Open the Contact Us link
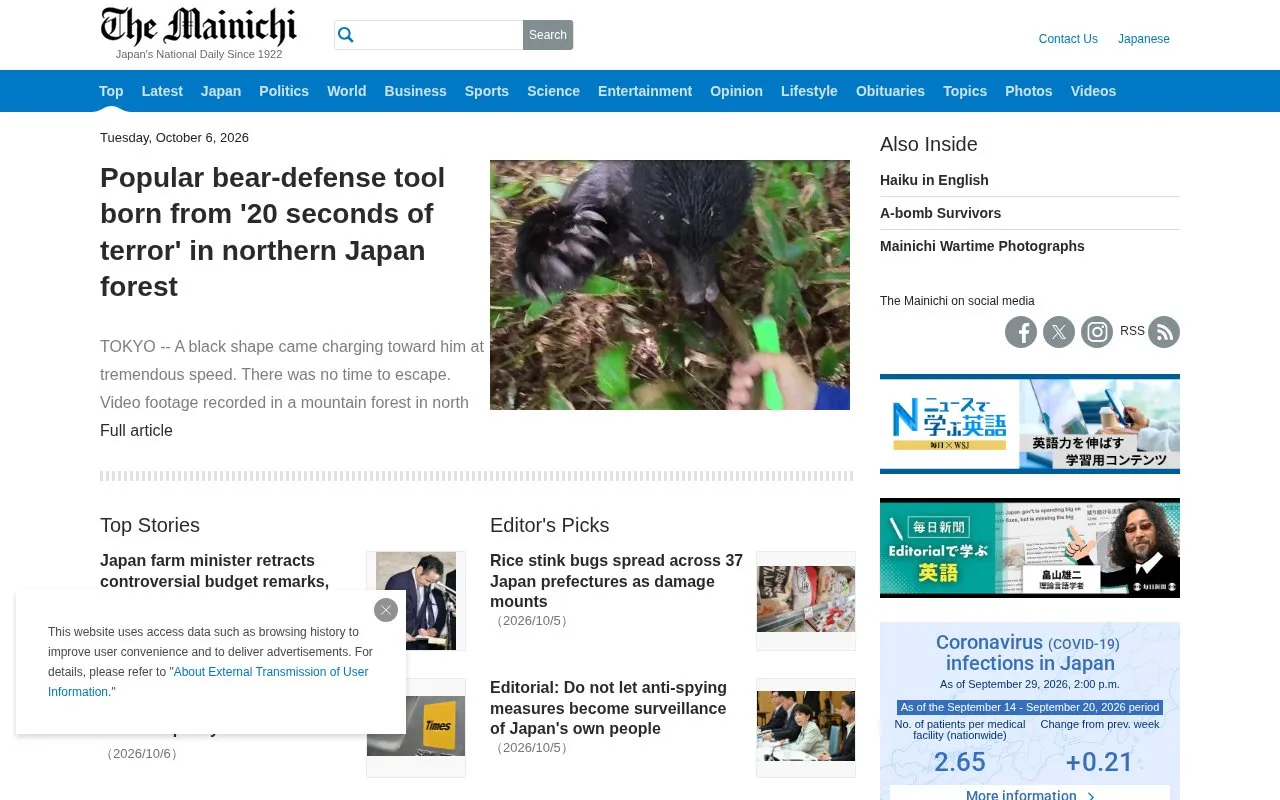The width and height of the screenshot is (1280, 800). [1068, 39]
